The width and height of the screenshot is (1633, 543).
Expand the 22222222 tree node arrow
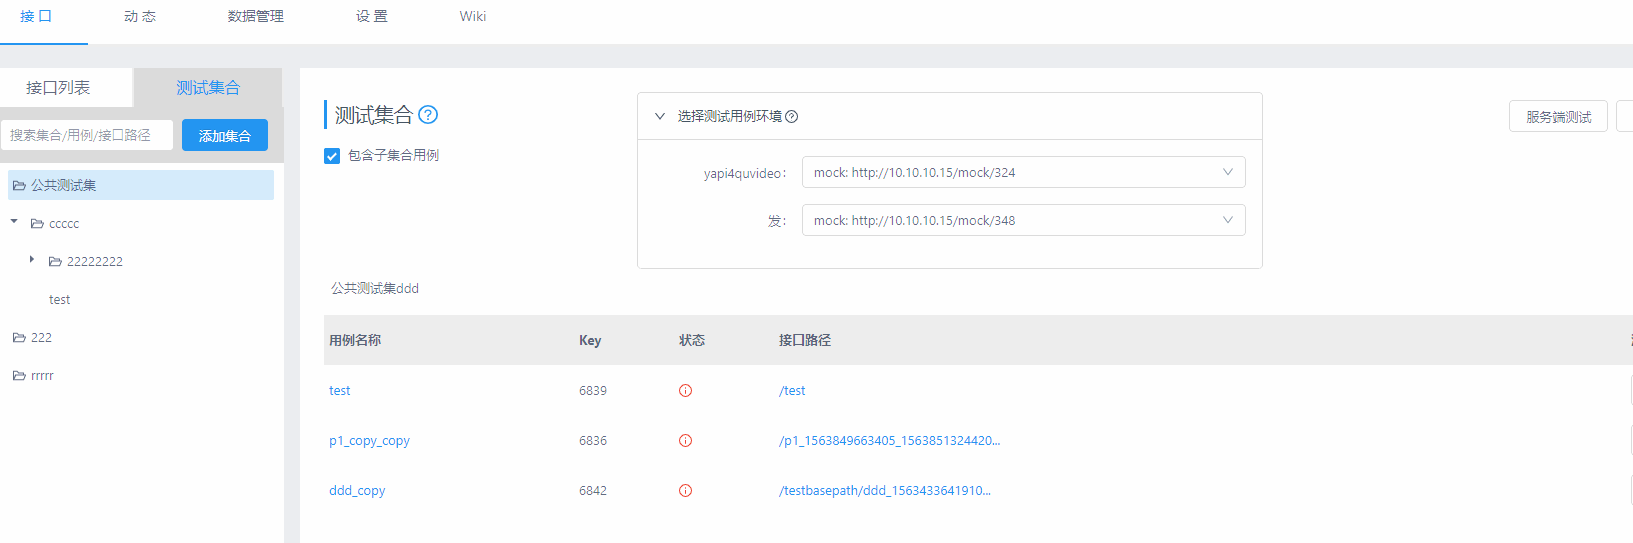point(32,260)
